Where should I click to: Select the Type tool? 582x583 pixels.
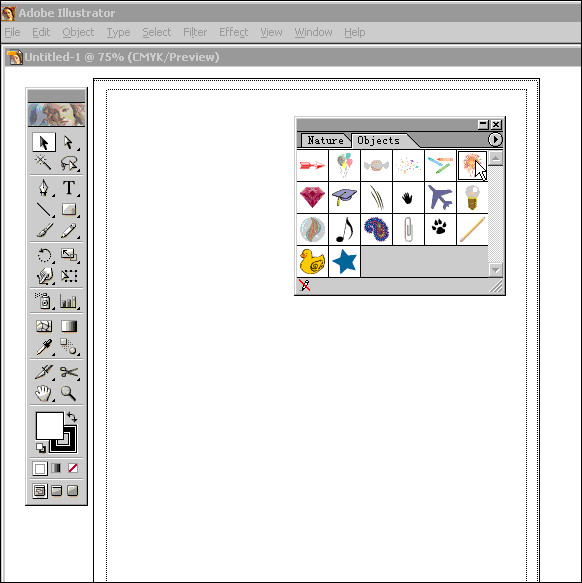coord(69,188)
